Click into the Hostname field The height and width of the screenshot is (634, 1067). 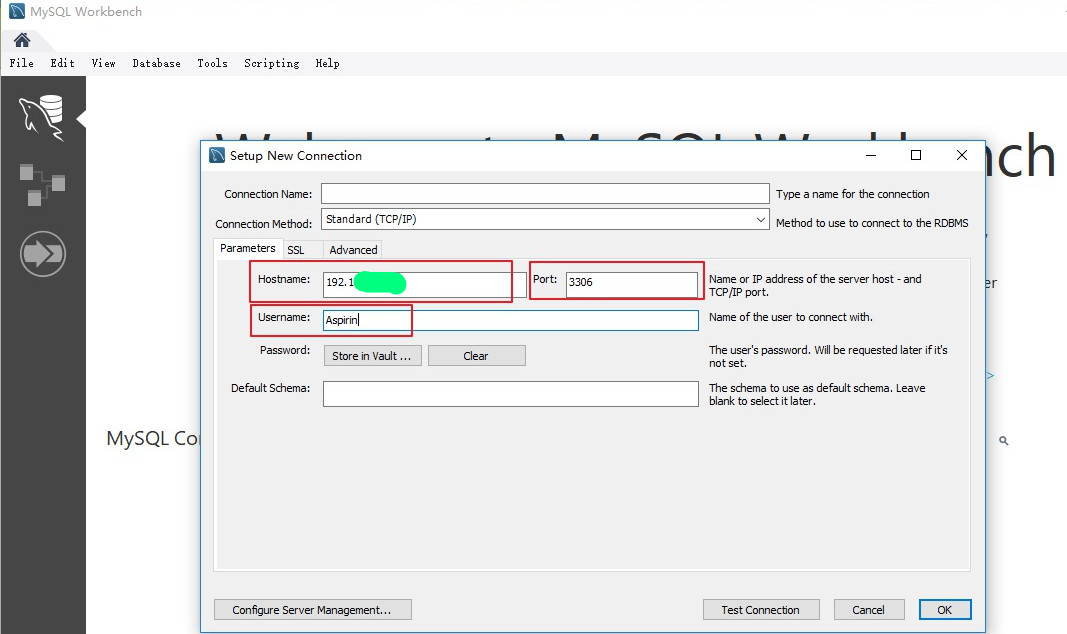[x=425, y=285]
